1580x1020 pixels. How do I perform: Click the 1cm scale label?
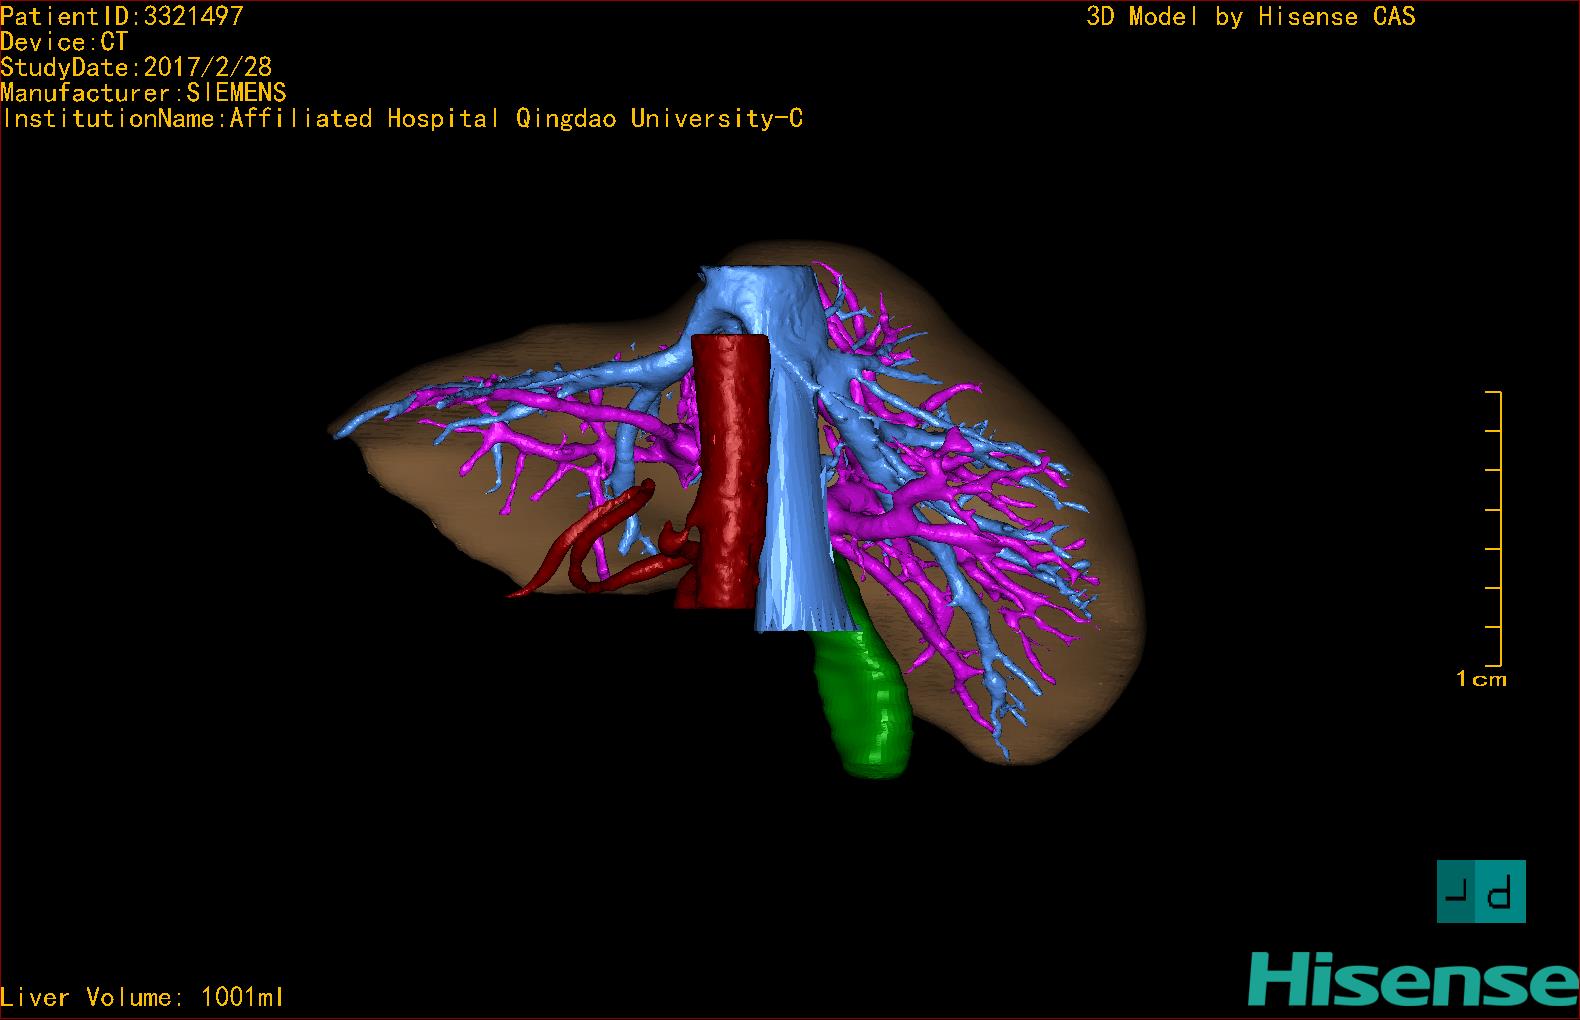tap(1481, 679)
